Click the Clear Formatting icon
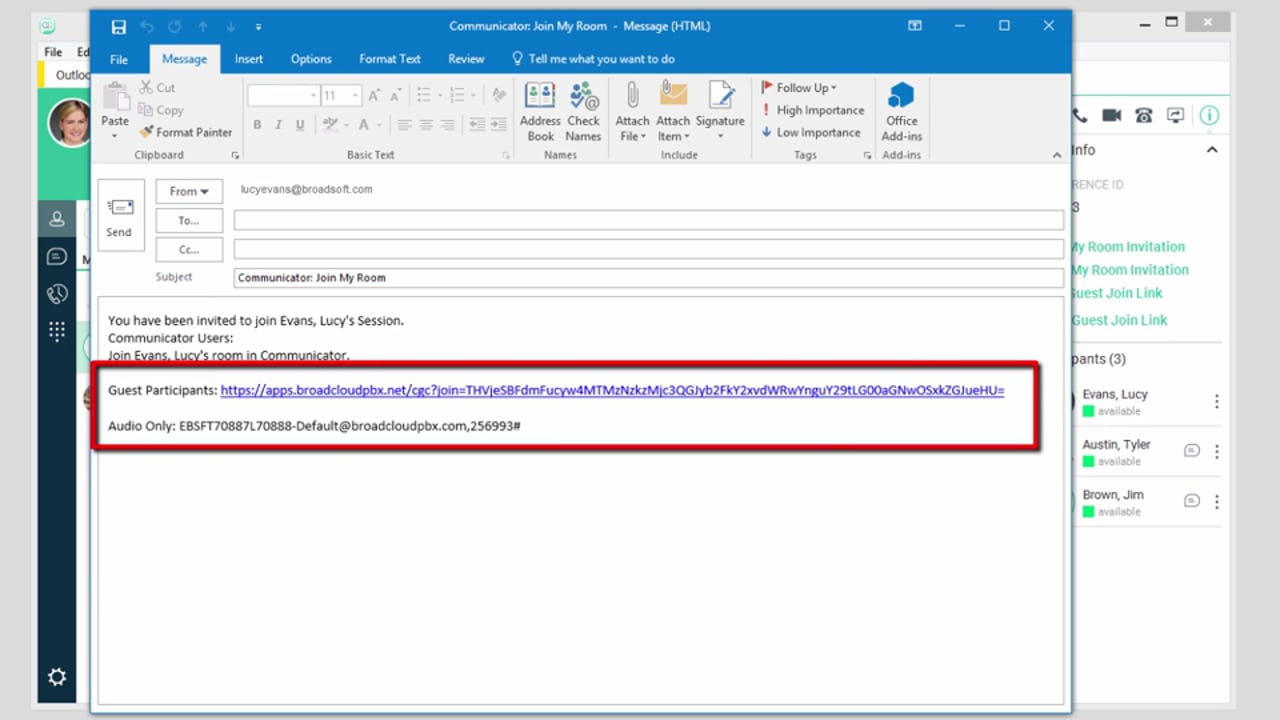 coord(498,96)
